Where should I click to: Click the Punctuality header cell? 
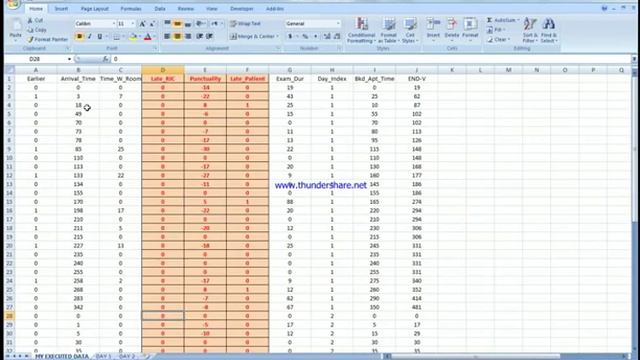(205, 79)
